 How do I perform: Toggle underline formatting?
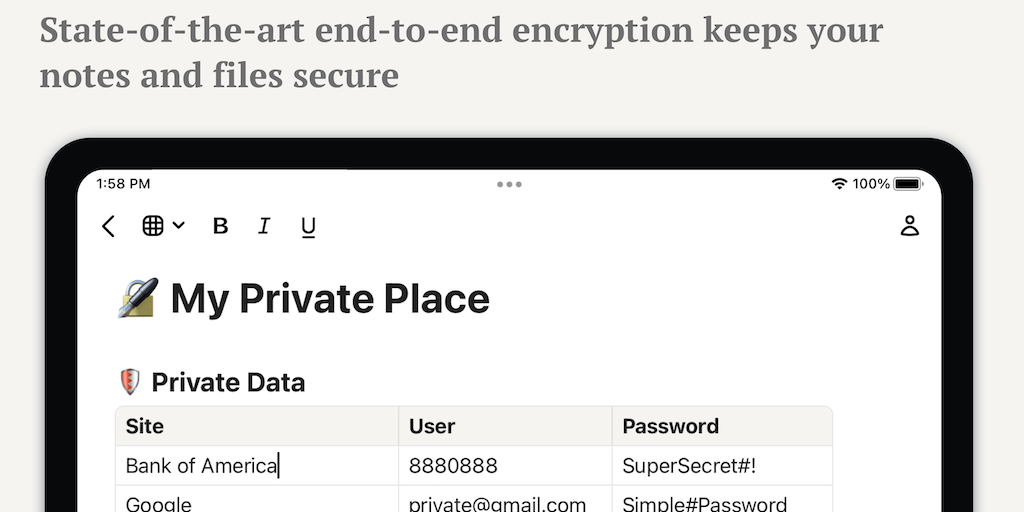point(308,227)
